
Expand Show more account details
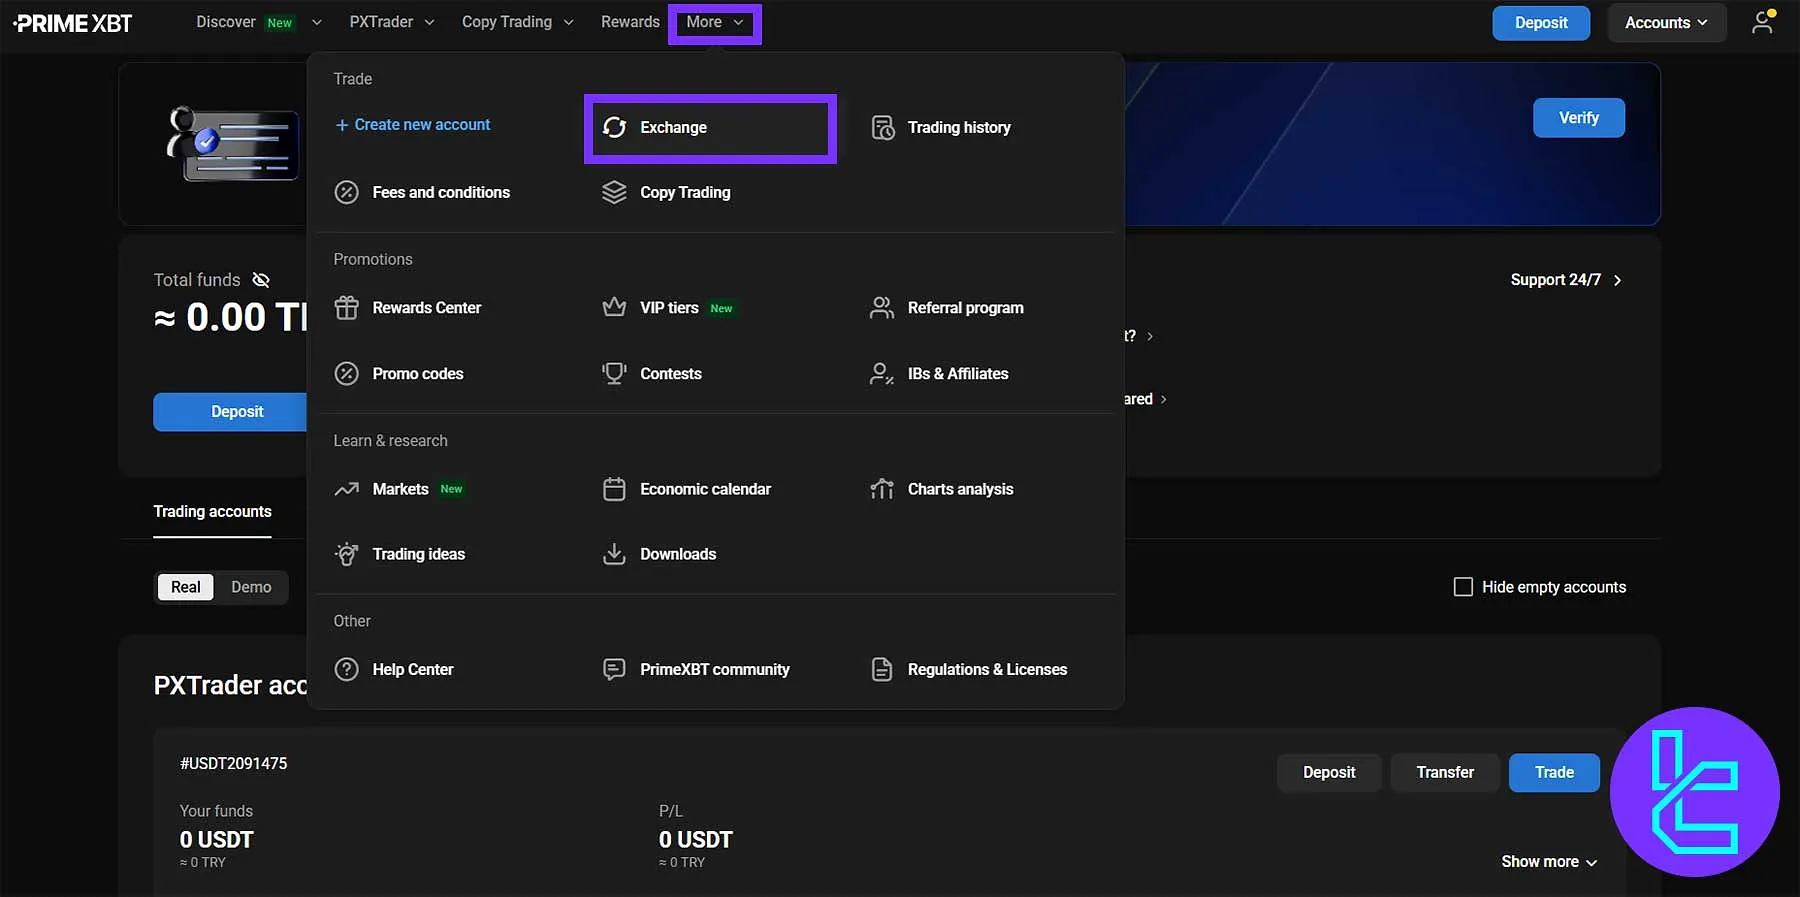pyautogui.click(x=1549, y=861)
